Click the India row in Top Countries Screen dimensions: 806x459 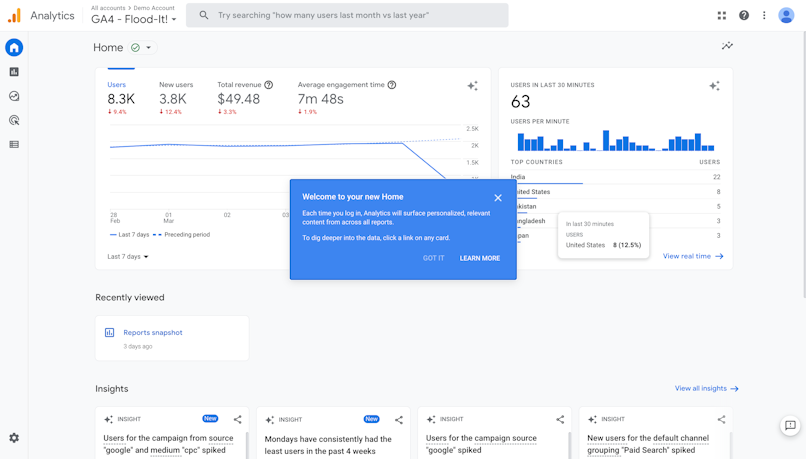click(615, 177)
